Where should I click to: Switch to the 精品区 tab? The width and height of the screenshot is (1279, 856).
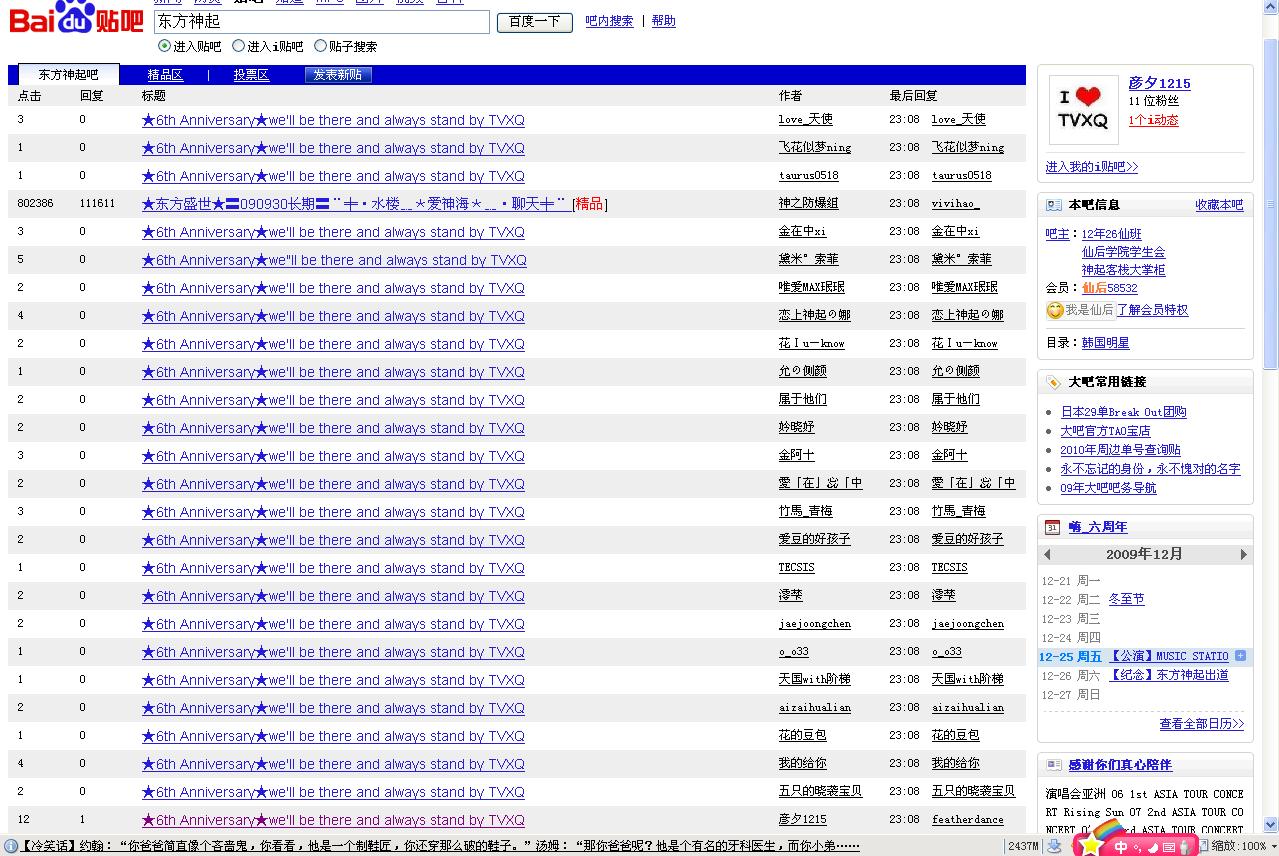pyautogui.click(x=165, y=75)
